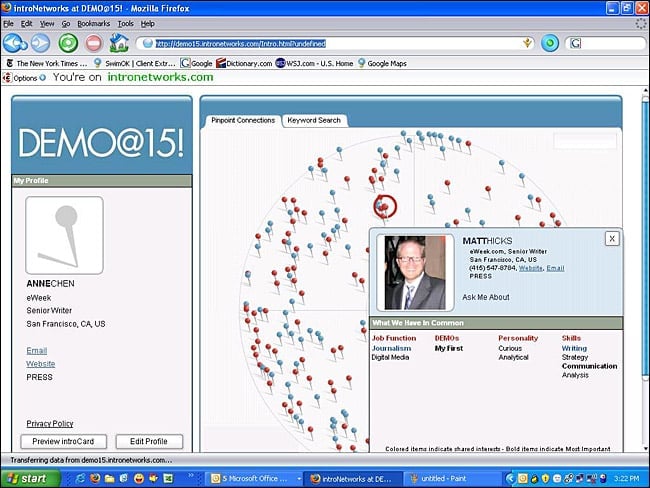650x488 pixels.
Task: Open the Google bookmark in bookmarks bar
Action: [x=196, y=63]
